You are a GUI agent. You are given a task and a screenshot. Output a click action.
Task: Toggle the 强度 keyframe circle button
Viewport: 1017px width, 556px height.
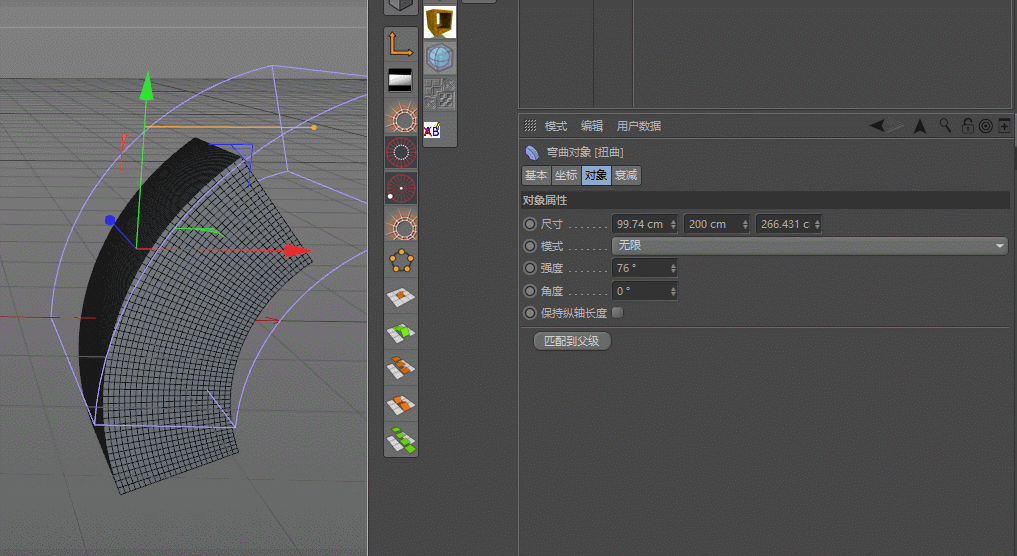(530, 268)
